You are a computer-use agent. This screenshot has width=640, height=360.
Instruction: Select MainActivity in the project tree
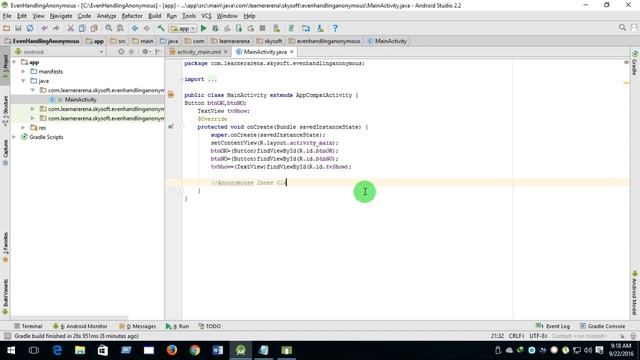80,100
